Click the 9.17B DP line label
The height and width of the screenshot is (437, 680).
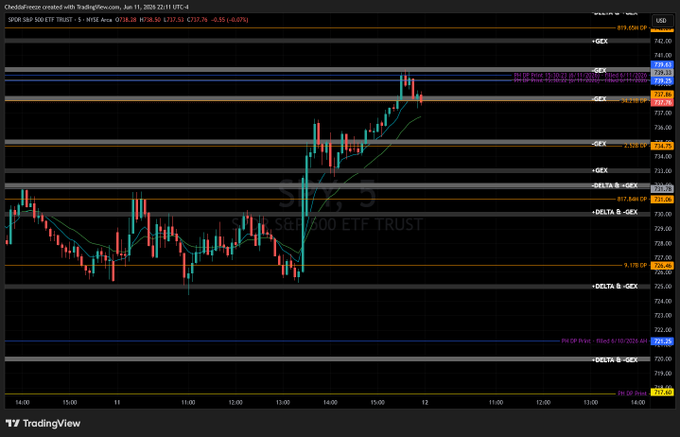[x=635, y=265]
